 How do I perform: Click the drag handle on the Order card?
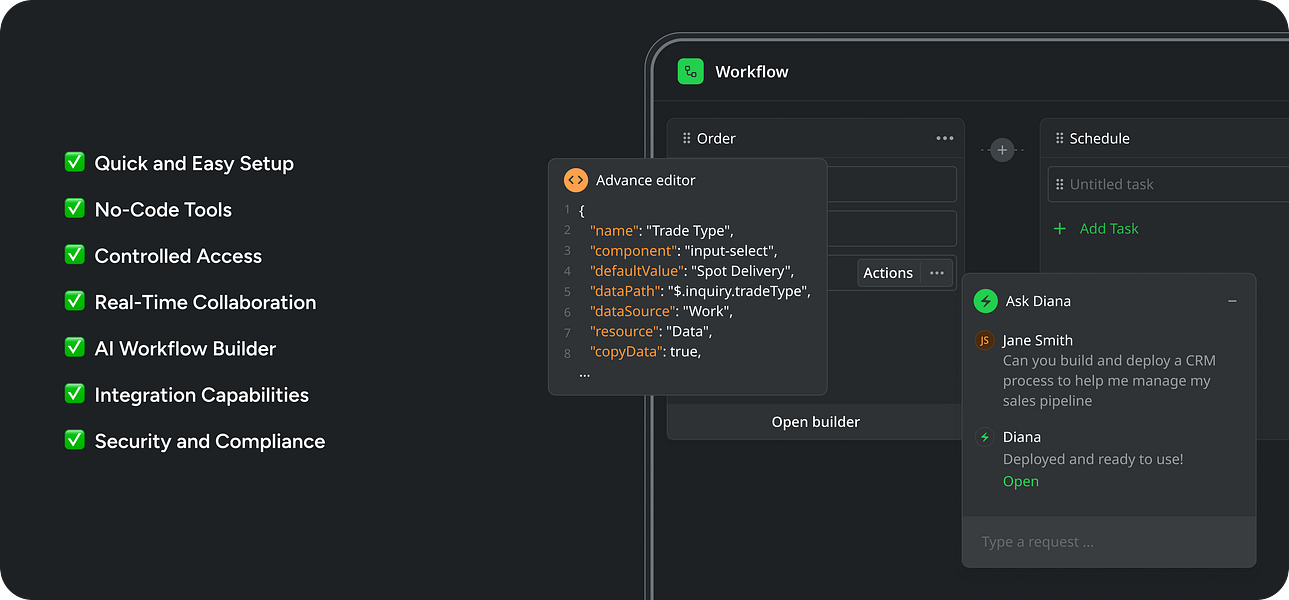click(x=687, y=138)
